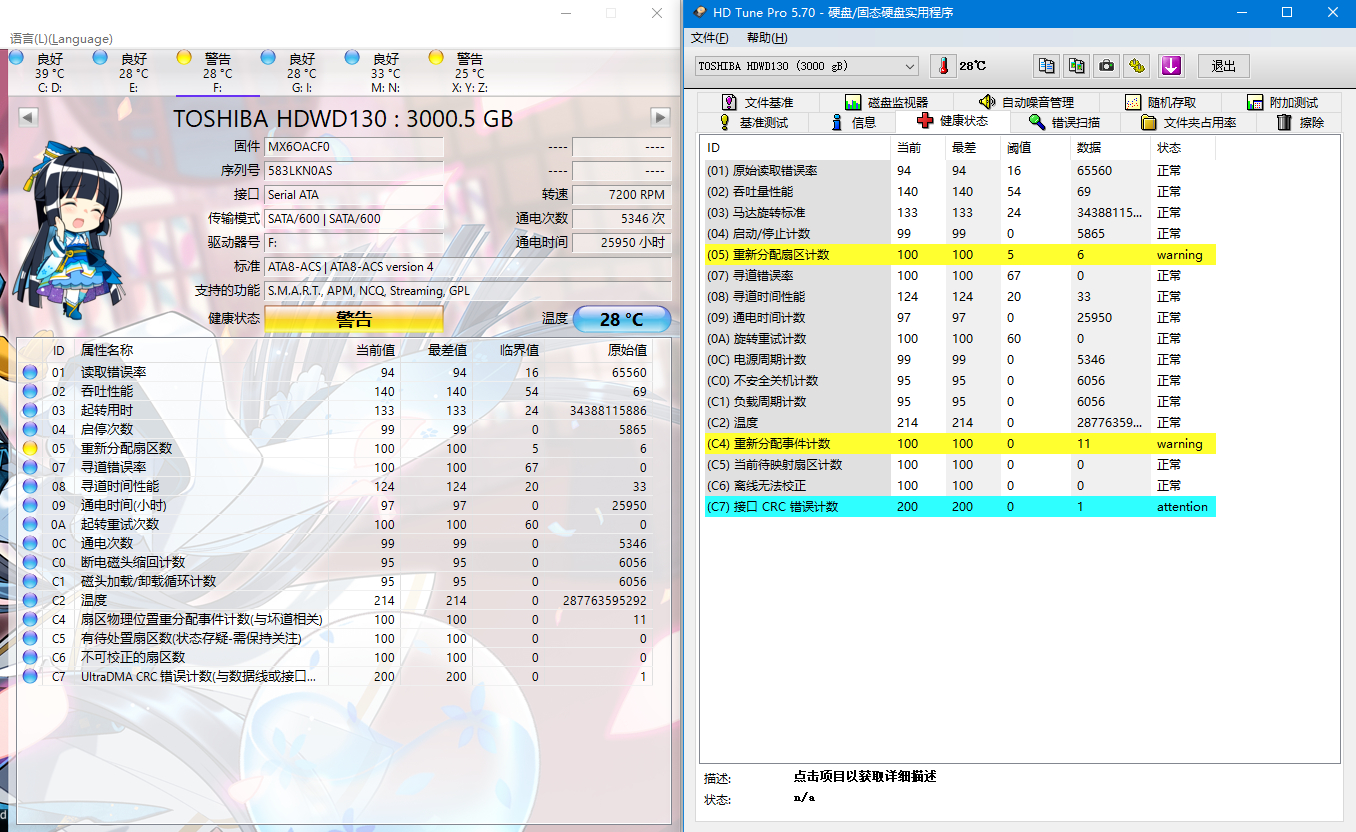Select the (01) 原始读取错误率 row in HD Tune
The width and height of the screenshot is (1356, 832).
pyautogui.click(x=959, y=171)
